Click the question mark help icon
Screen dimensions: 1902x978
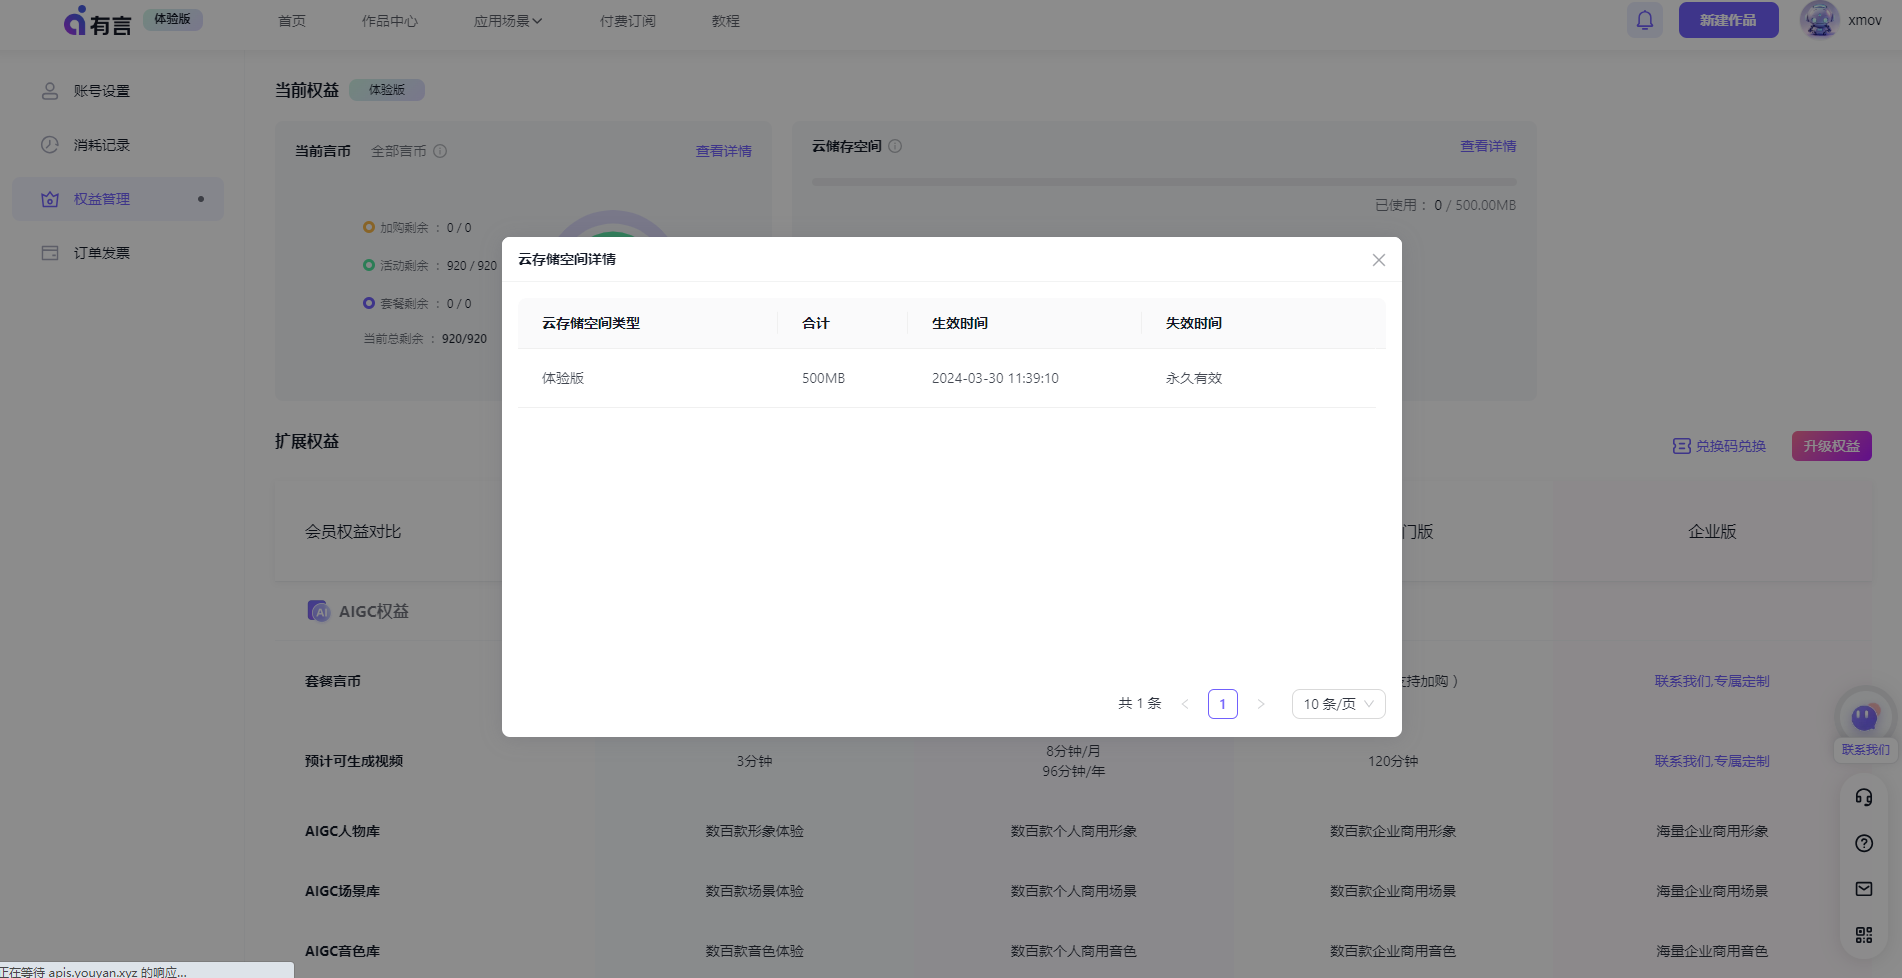coord(1864,843)
